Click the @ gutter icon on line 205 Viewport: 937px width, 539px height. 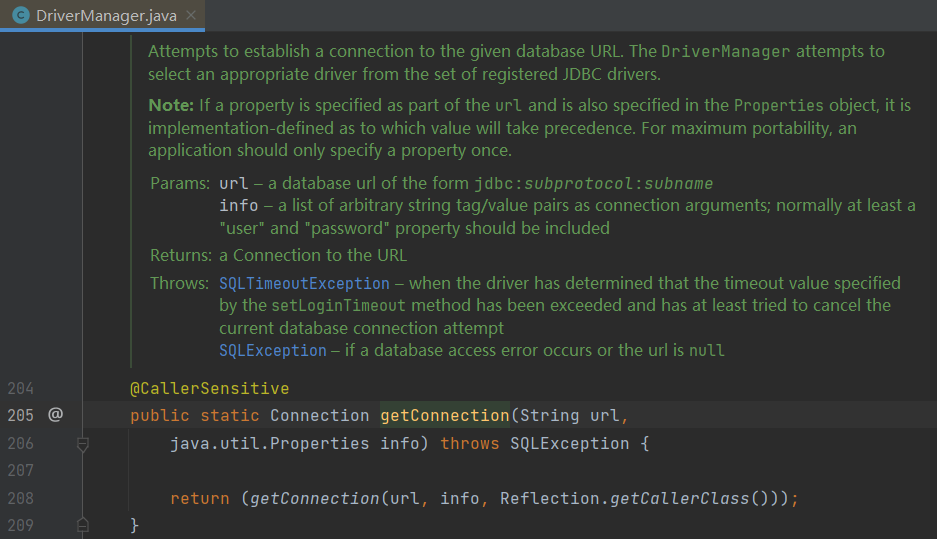coord(55,415)
